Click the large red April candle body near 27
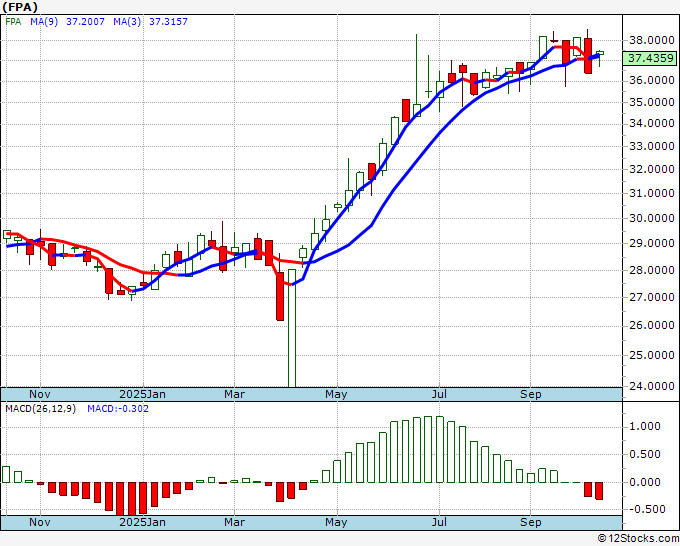680x546 pixels. click(x=280, y=296)
